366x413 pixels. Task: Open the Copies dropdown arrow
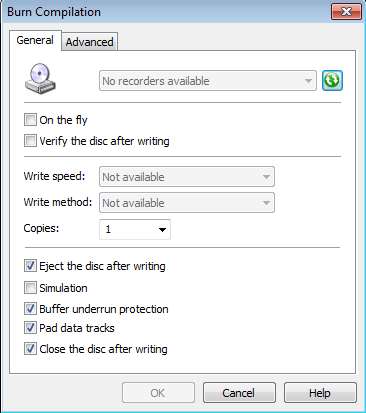[162, 229]
